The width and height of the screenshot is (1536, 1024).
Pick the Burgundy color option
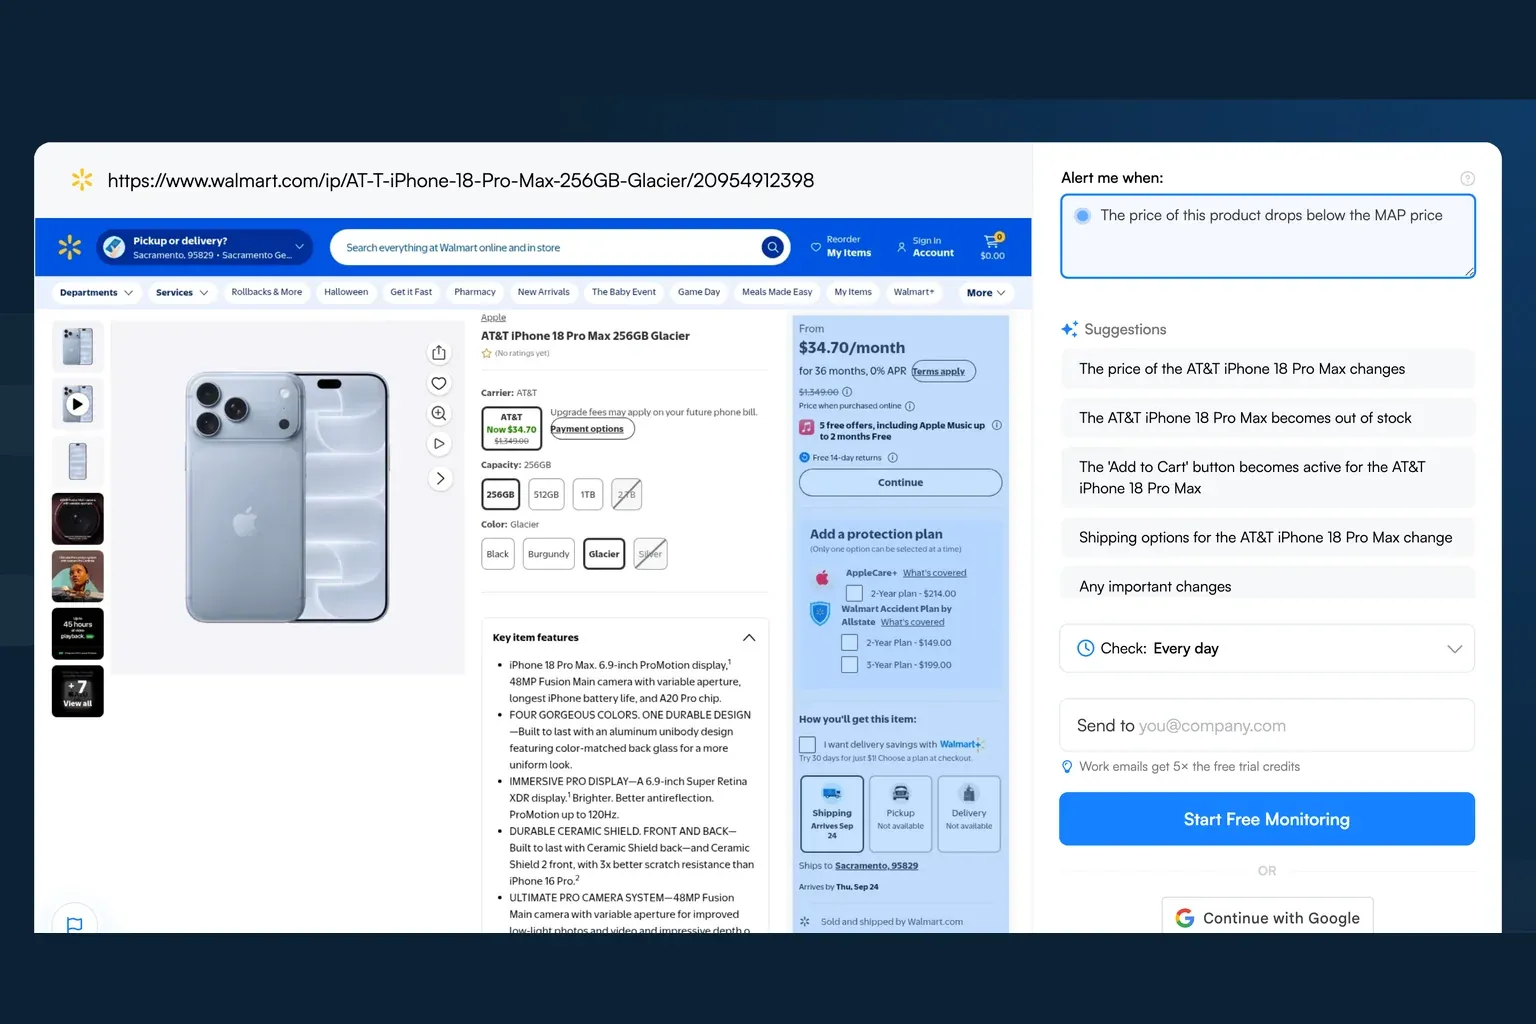click(549, 554)
